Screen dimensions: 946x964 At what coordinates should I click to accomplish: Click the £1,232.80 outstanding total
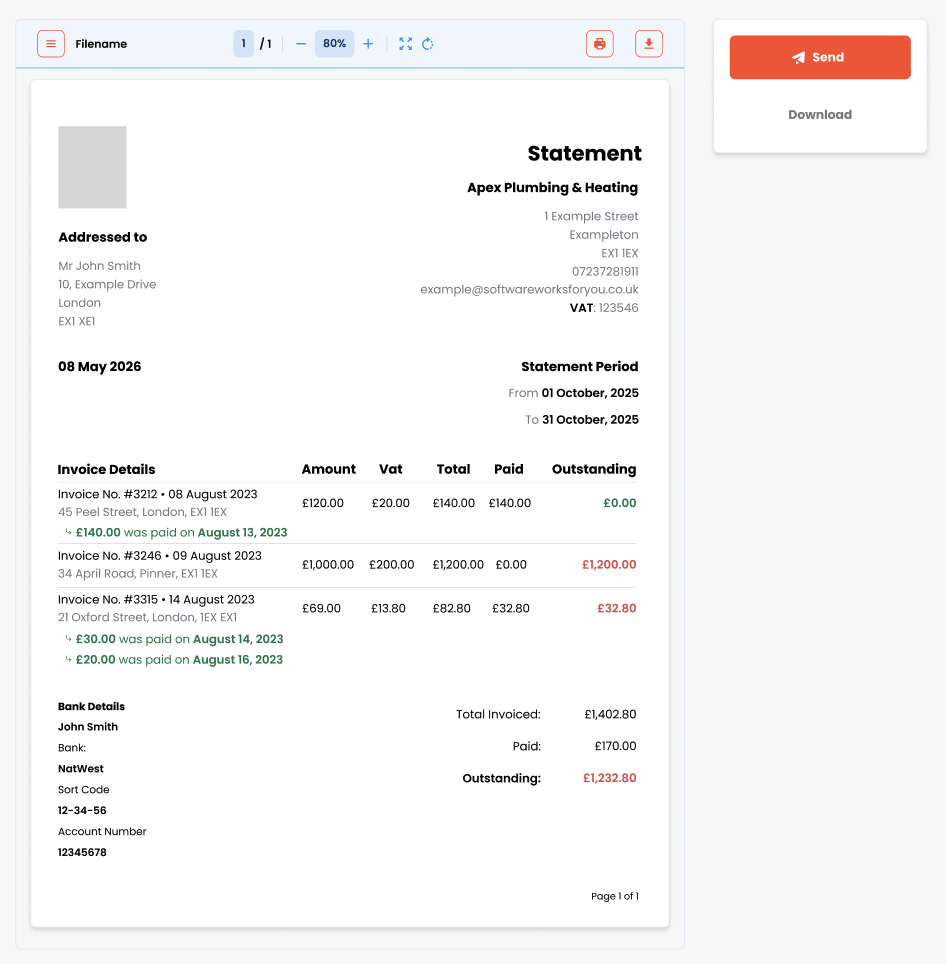coord(610,778)
